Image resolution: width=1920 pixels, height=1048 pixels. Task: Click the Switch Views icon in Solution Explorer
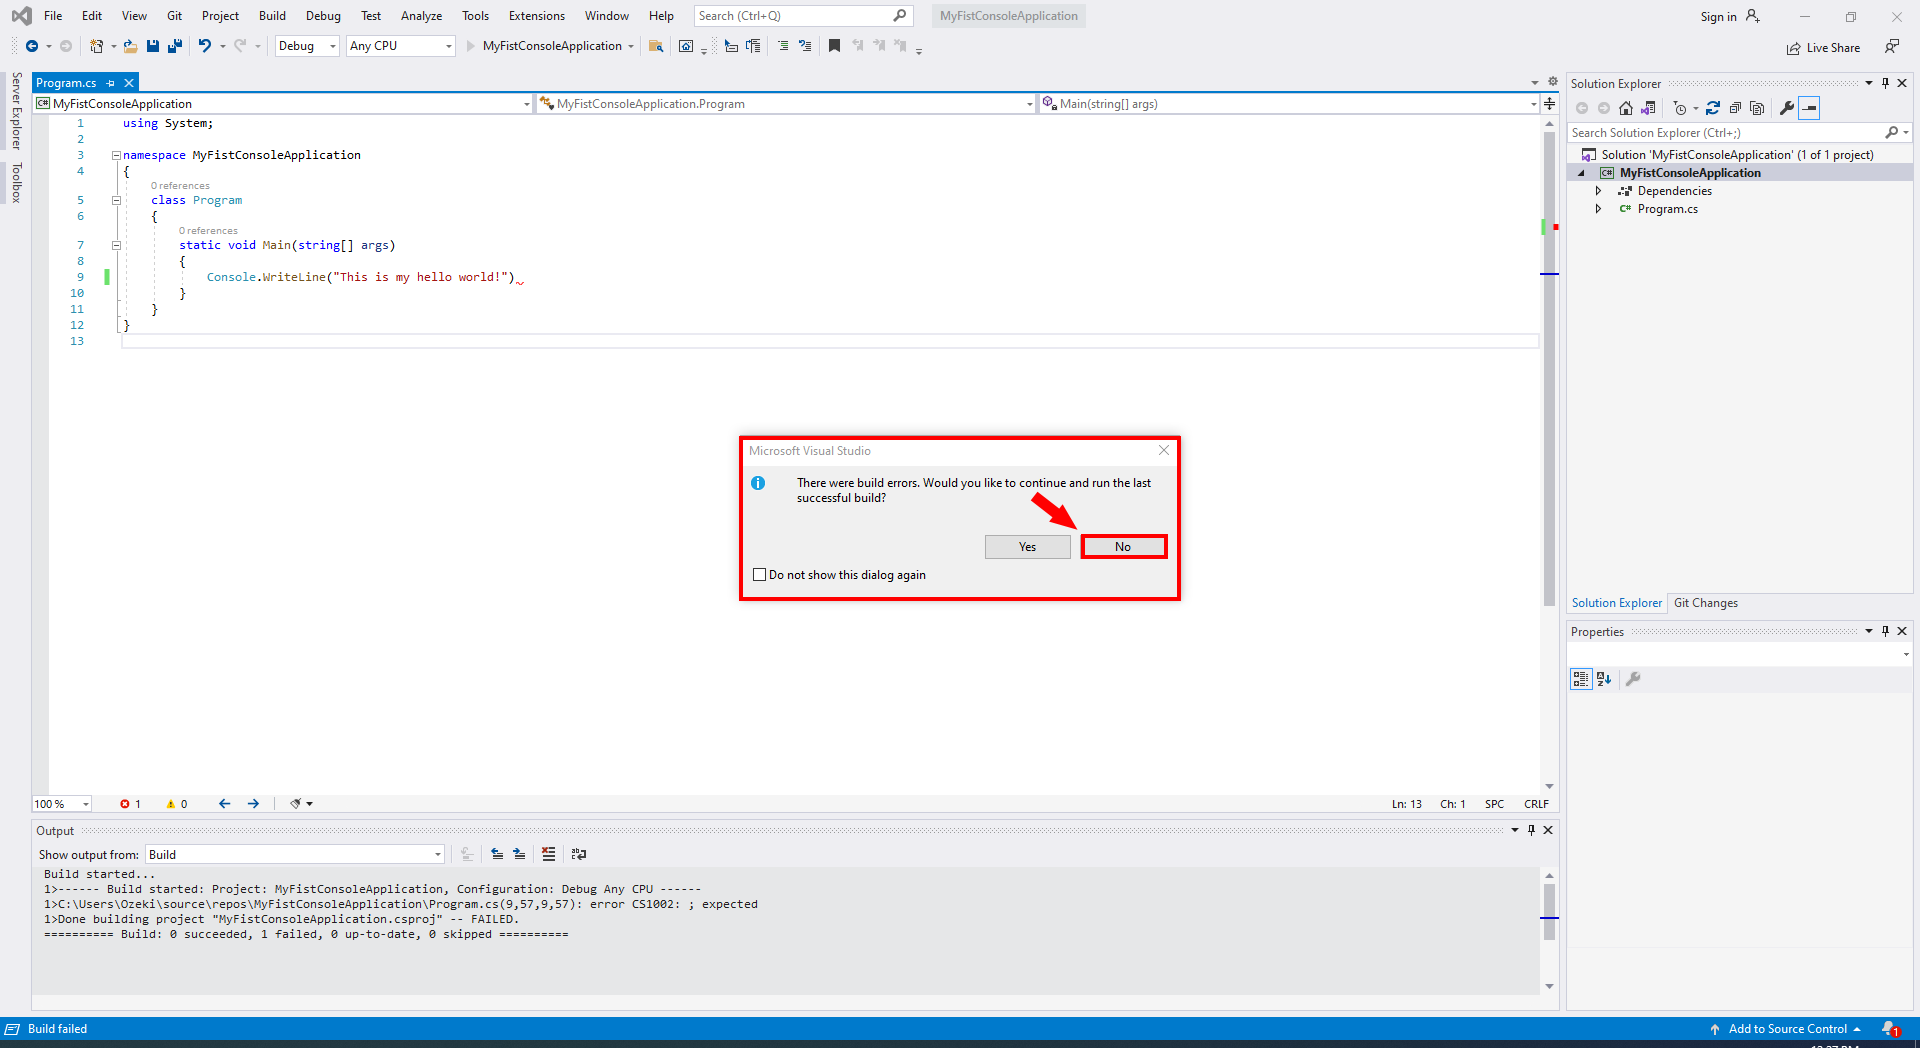[x=1648, y=108]
